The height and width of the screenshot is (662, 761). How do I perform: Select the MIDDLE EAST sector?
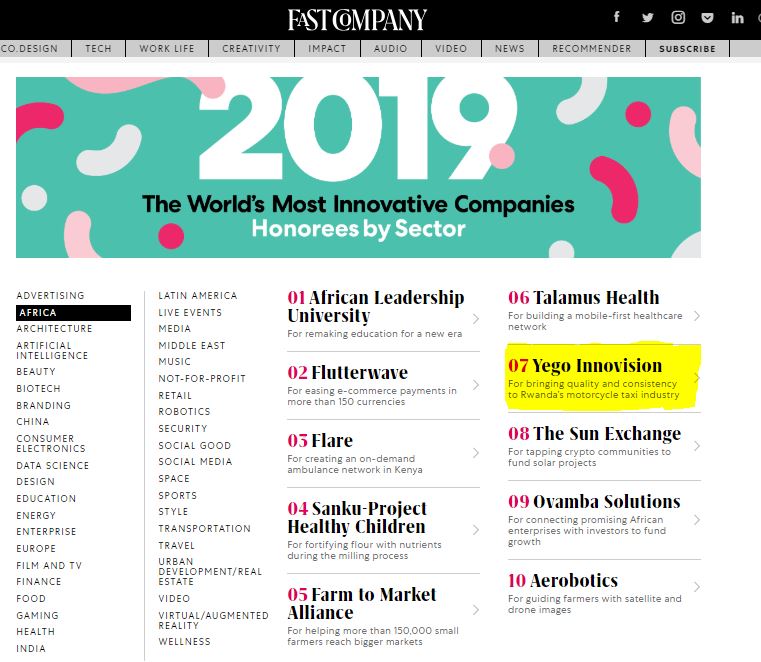point(192,346)
